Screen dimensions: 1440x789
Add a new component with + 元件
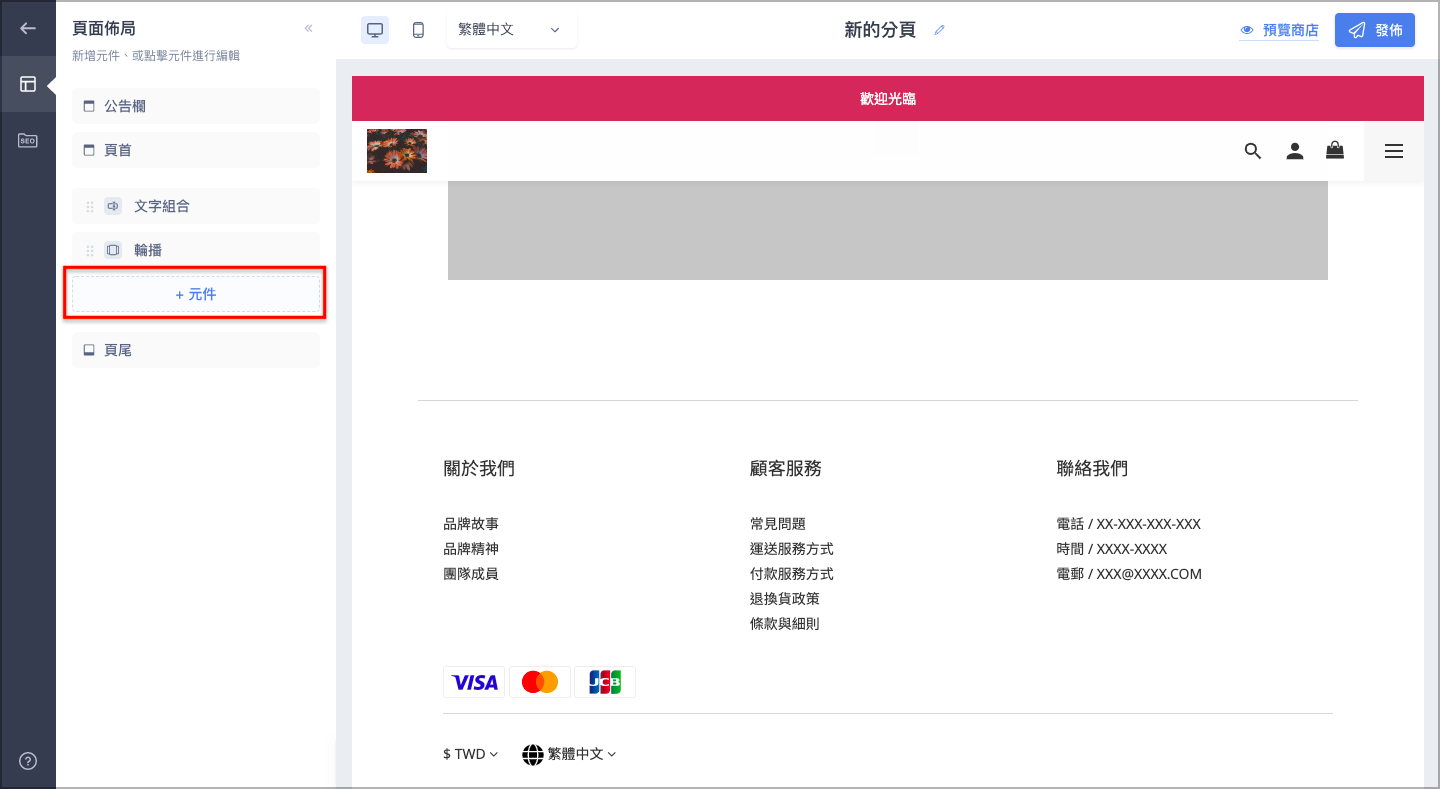pyautogui.click(x=196, y=294)
